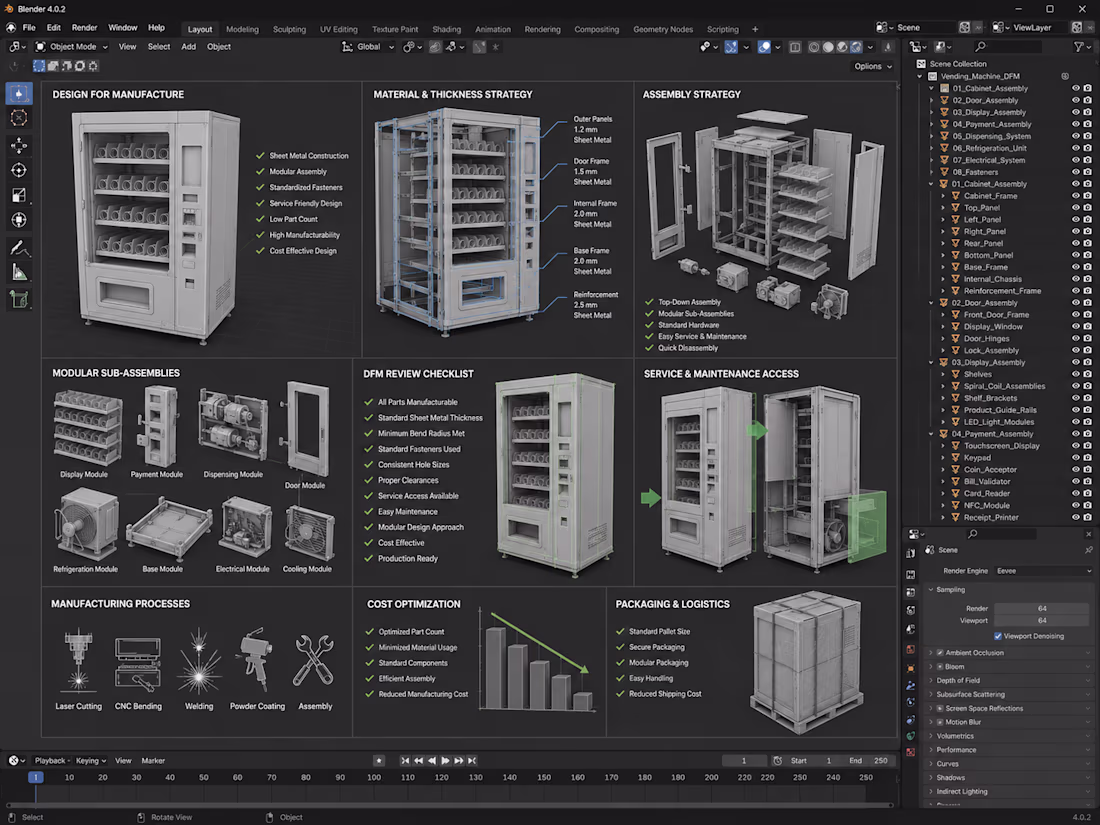This screenshot has height=825, width=1100.
Task: Open the Material properties tab icon
Action: pyautogui.click(x=910, y=752)
